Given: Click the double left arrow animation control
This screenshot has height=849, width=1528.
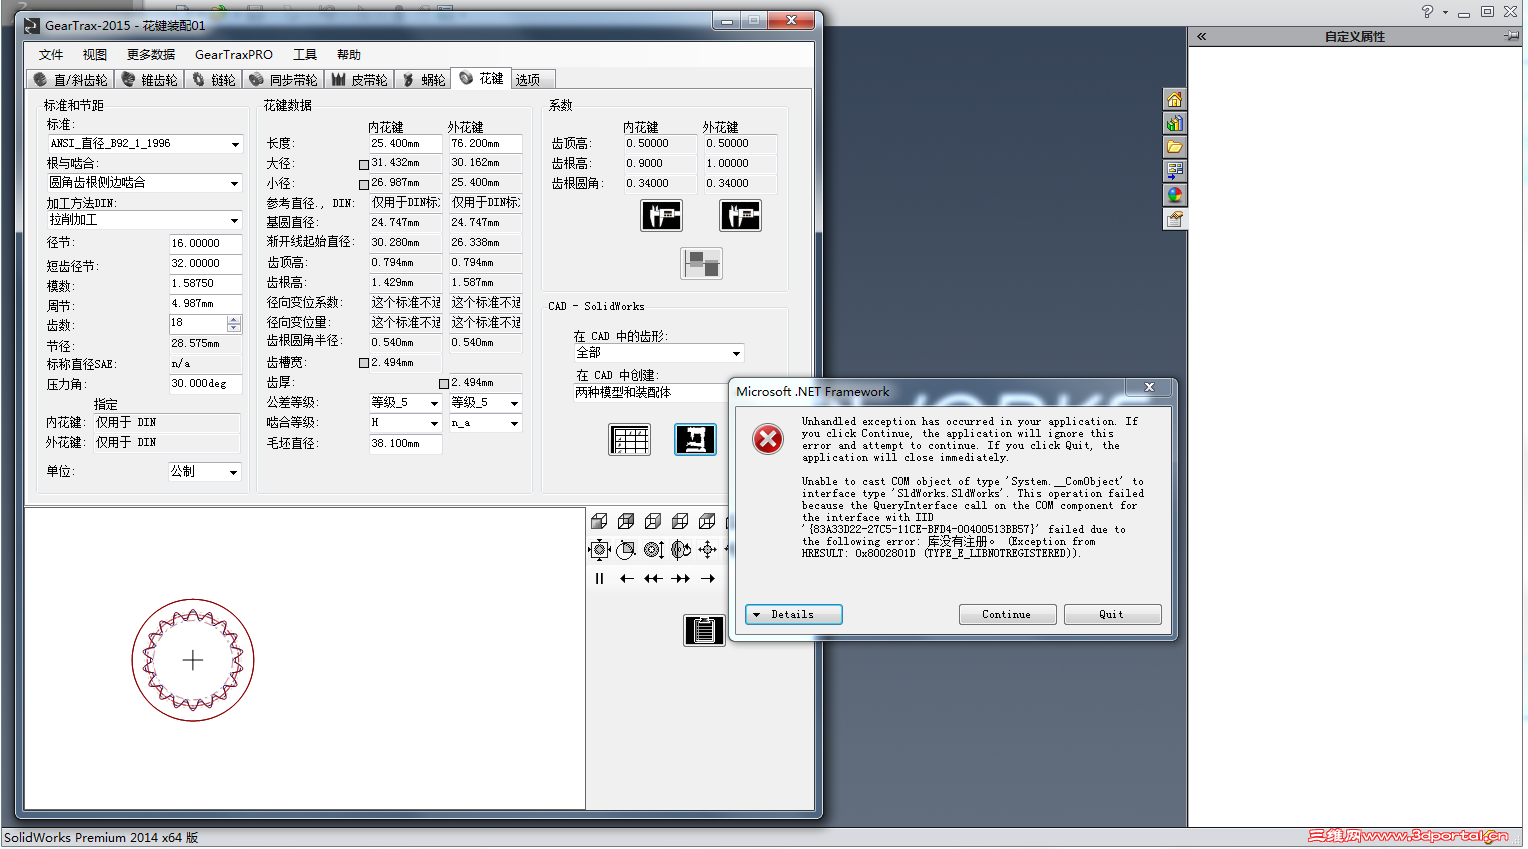Looking at the screenshot, I should (653, 578).
